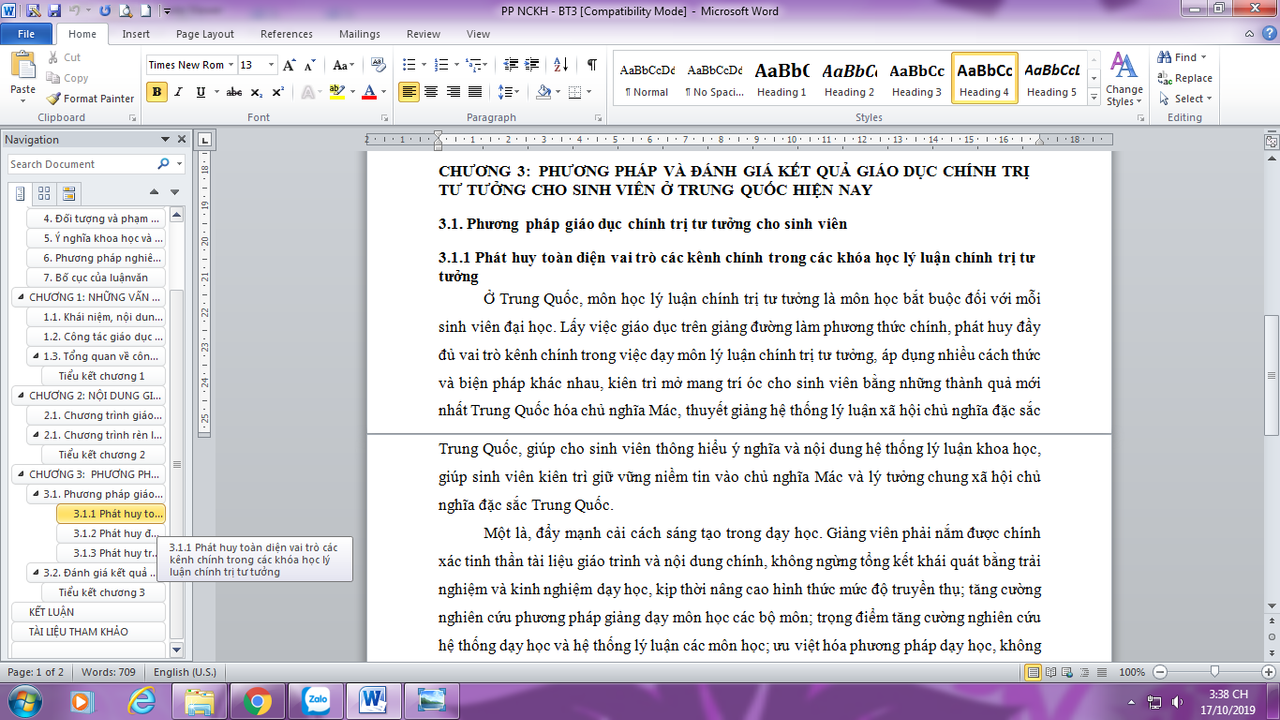Image resolution: width=1280 pixels, height=720 pixels.
Task: Toggle Align Text Right
Action: [x=453, y=92]
